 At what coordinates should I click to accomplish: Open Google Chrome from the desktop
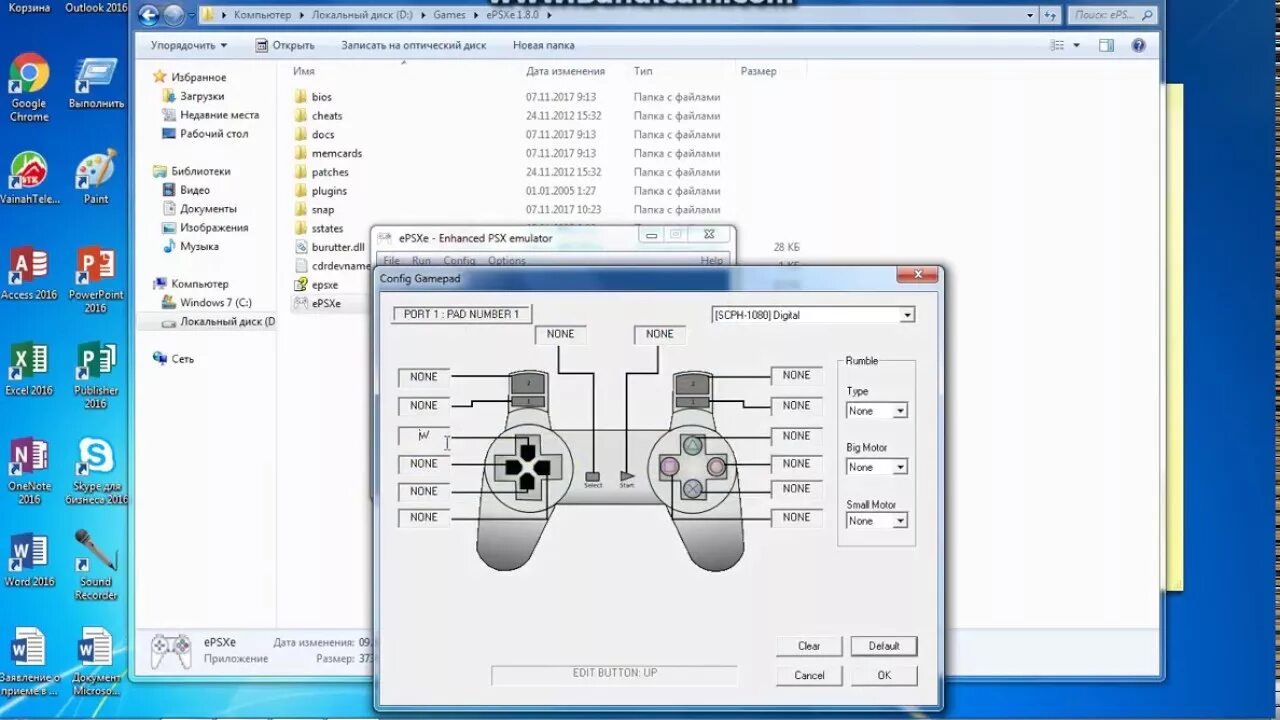[x=29, y=88]
